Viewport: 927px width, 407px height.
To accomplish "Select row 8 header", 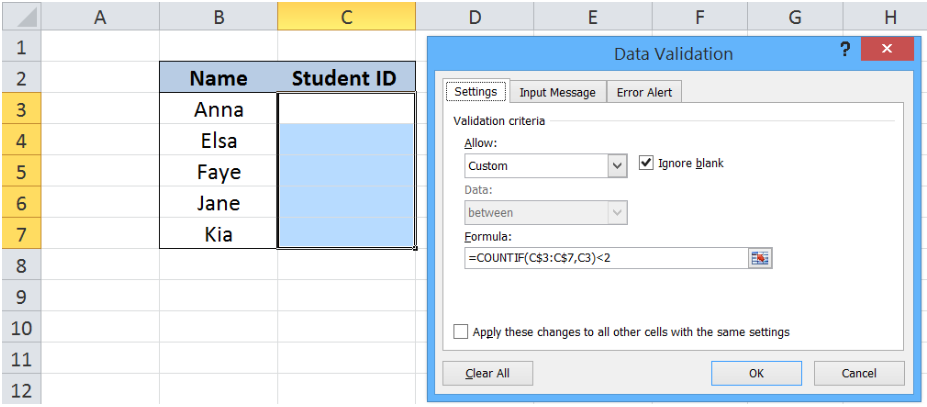I will point(21,265).
